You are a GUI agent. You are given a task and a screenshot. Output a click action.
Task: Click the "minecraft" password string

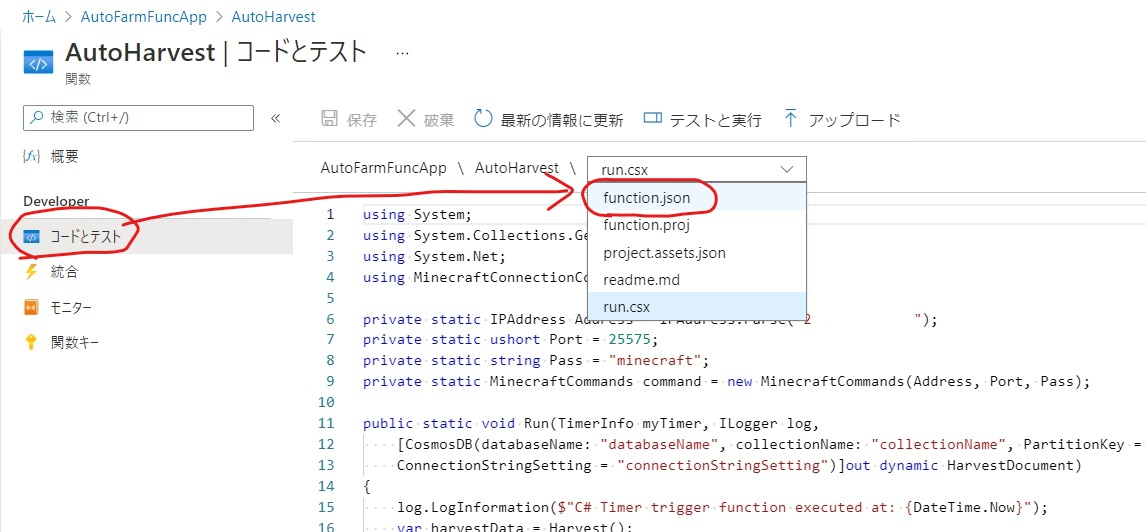pyautogui.click(x=655, y=360)
